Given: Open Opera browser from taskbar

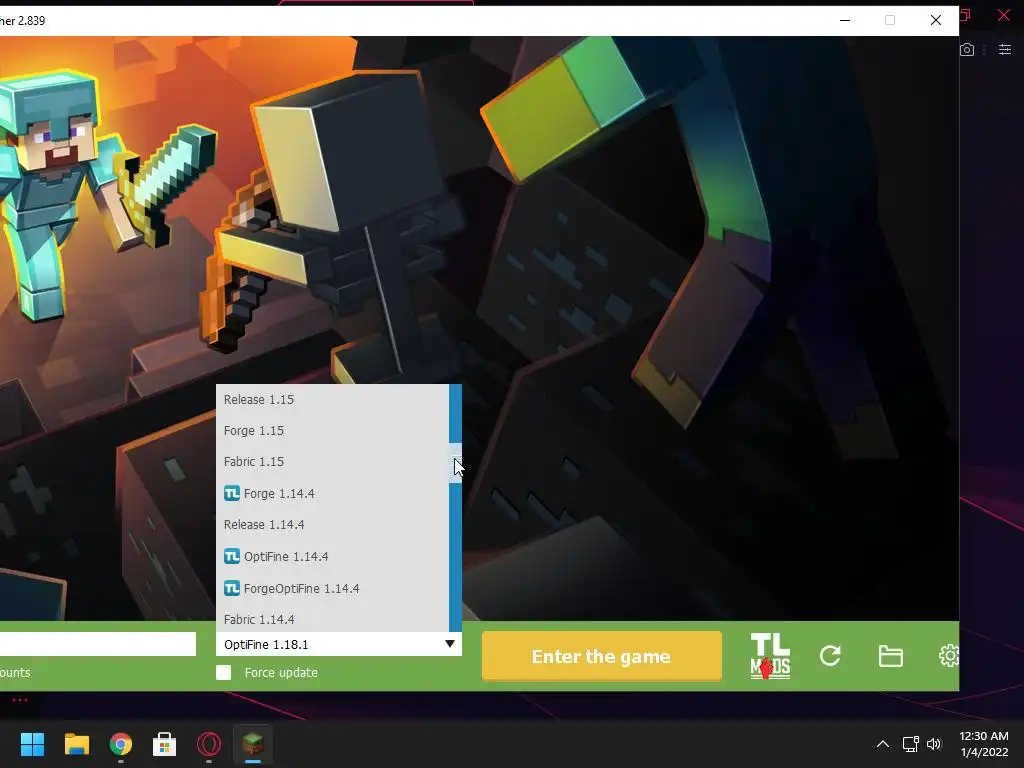Looking at the screenshot, I should (x=209, y=744).
